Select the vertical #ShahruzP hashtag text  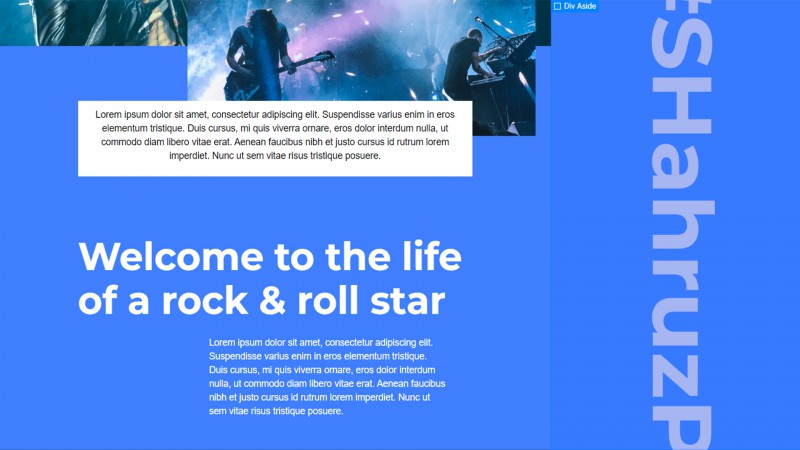tap(683, 225)
